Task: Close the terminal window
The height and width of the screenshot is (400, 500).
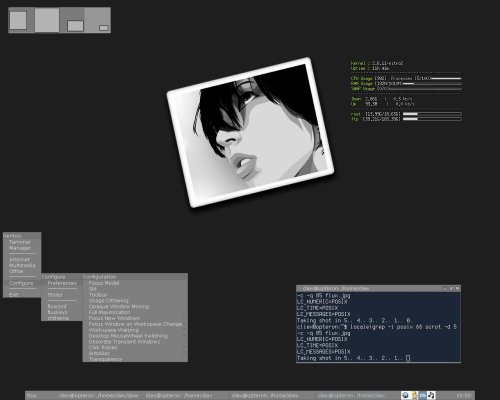Action: pyautogui.click(x=458, y=288)
